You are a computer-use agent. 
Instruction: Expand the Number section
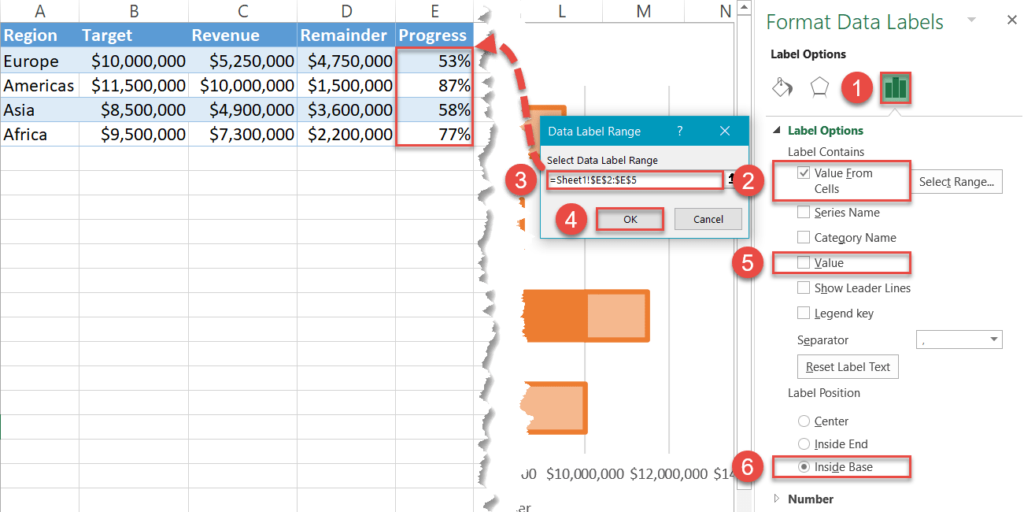[x=779, y=499]
